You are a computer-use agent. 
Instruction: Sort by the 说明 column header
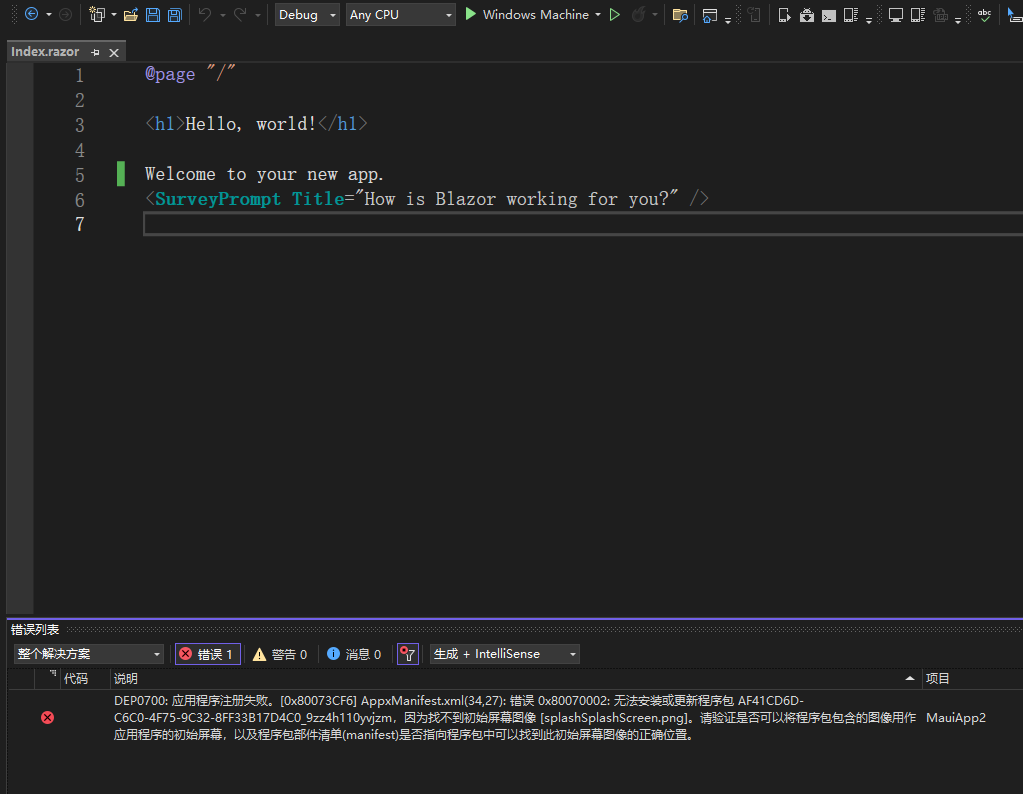[x=126, y=679]
